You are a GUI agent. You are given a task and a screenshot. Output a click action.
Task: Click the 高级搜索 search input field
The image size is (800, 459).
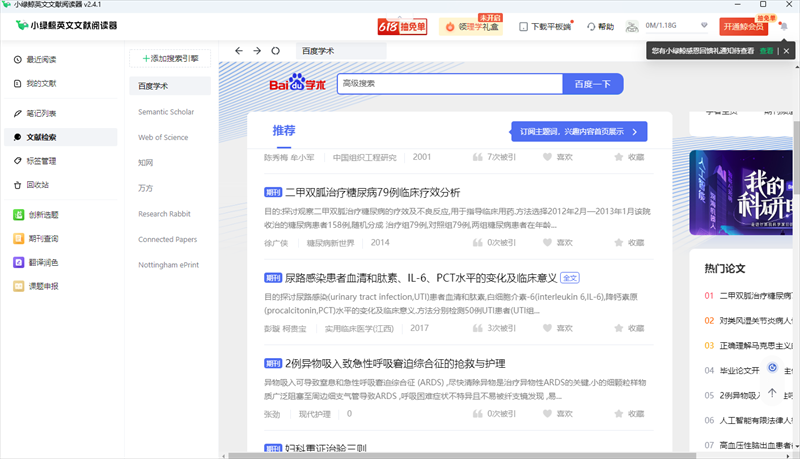[x=449, y=84]
